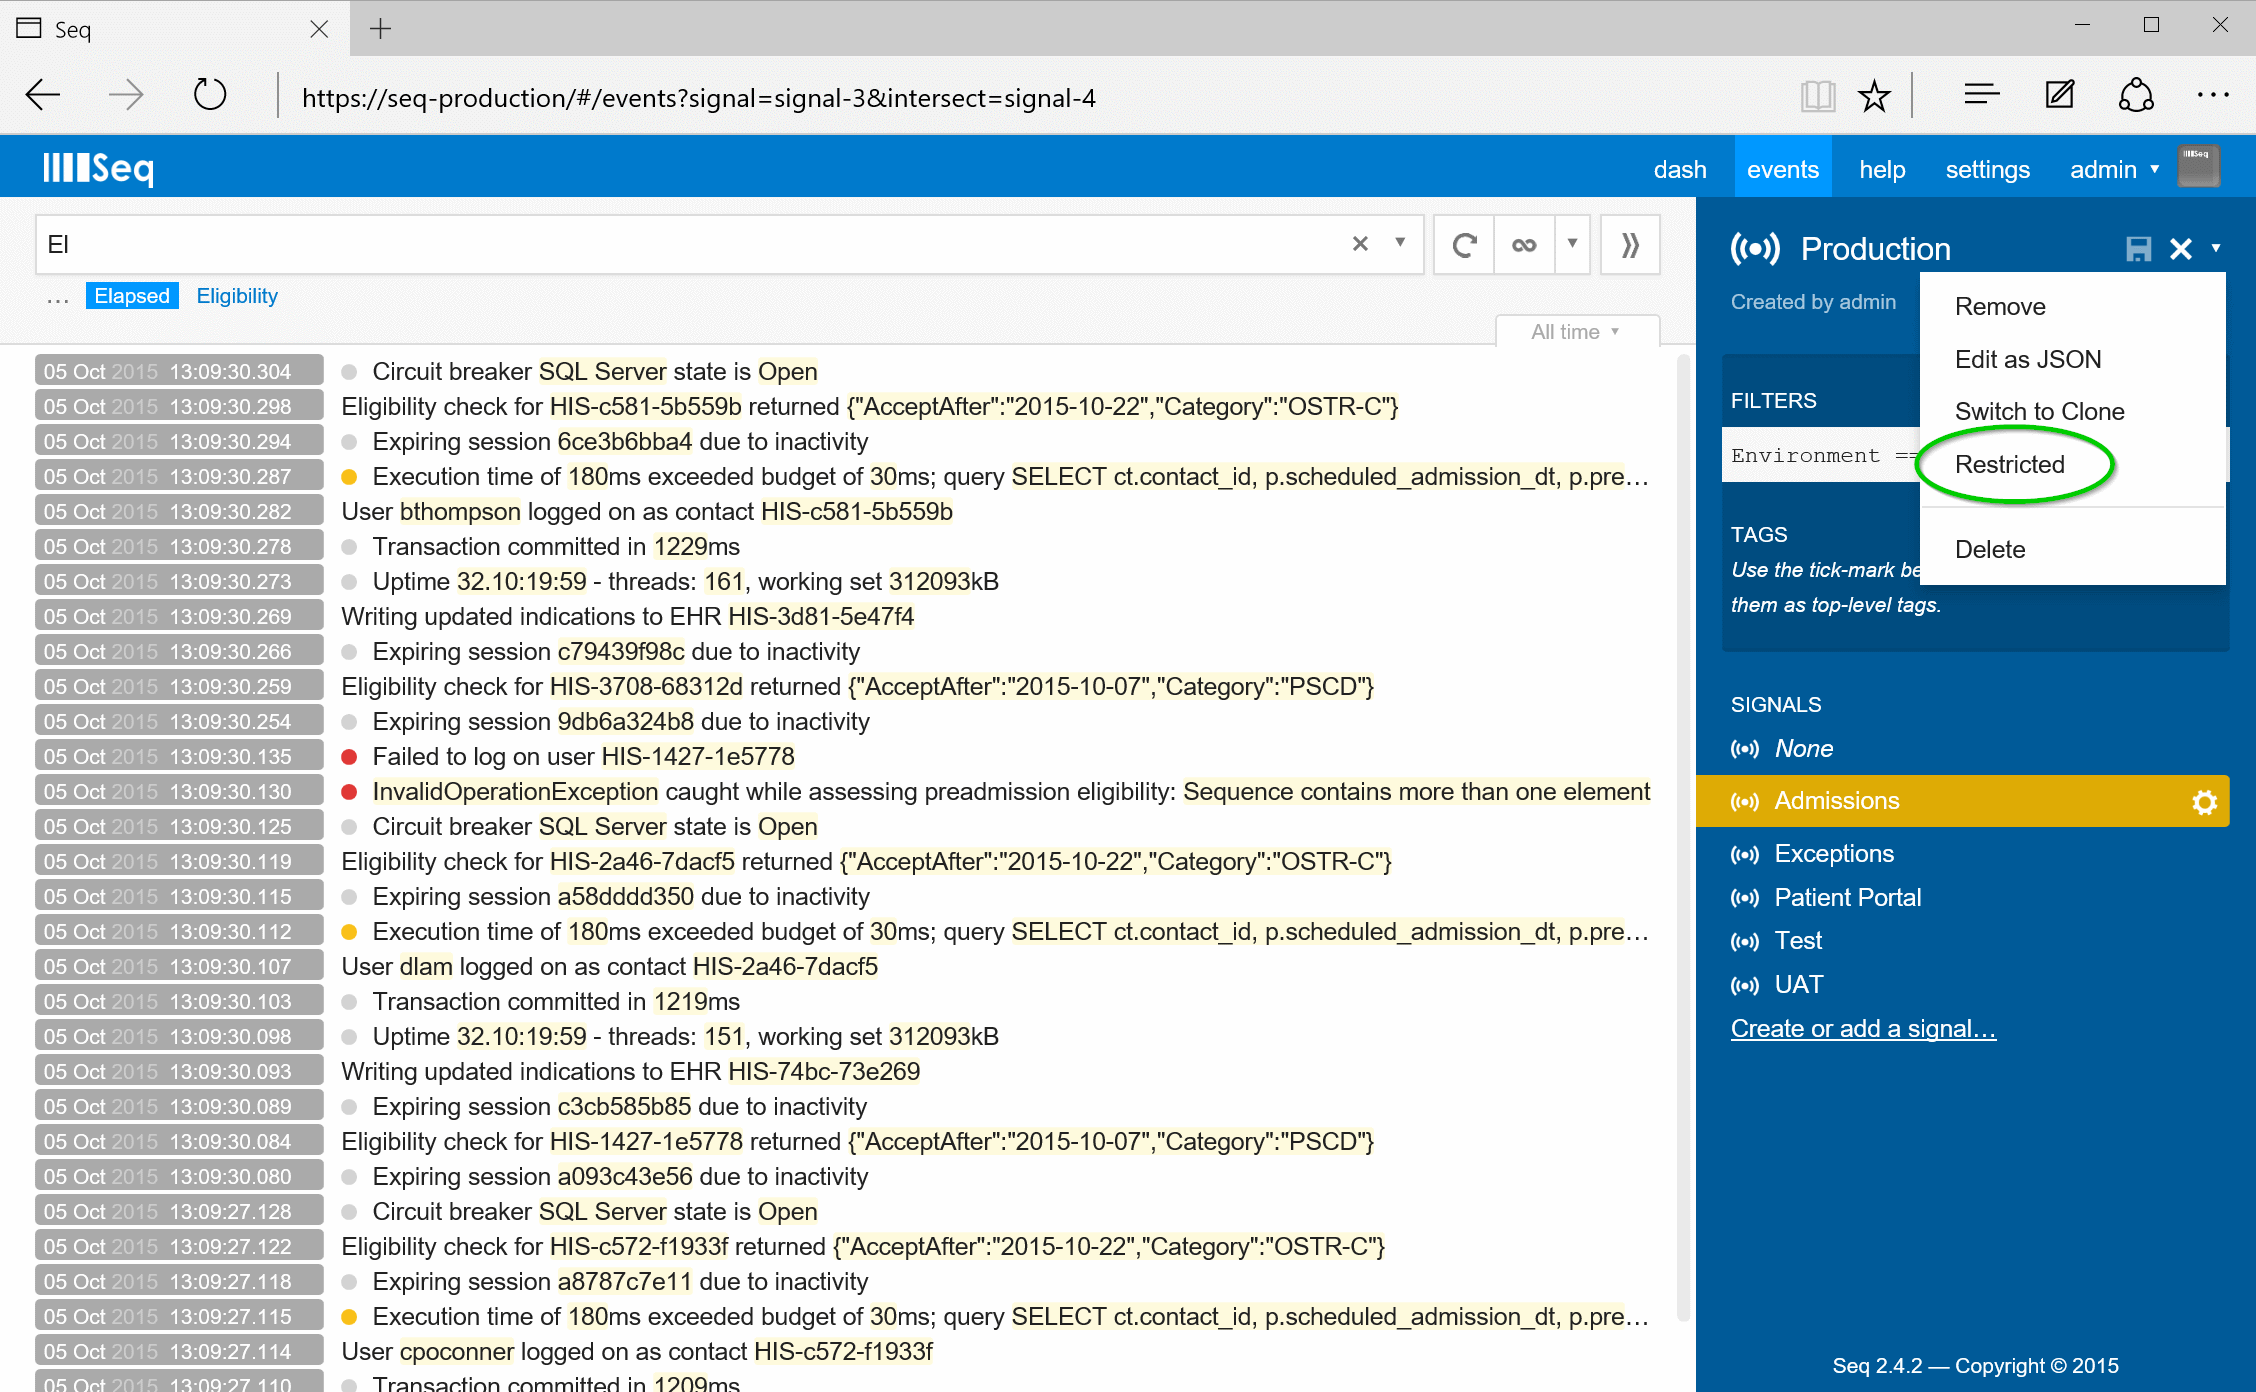This screenshot has width=2256, height=1392.
Task: Choose Remove from the signal menu
Action: coord(2072,307)
